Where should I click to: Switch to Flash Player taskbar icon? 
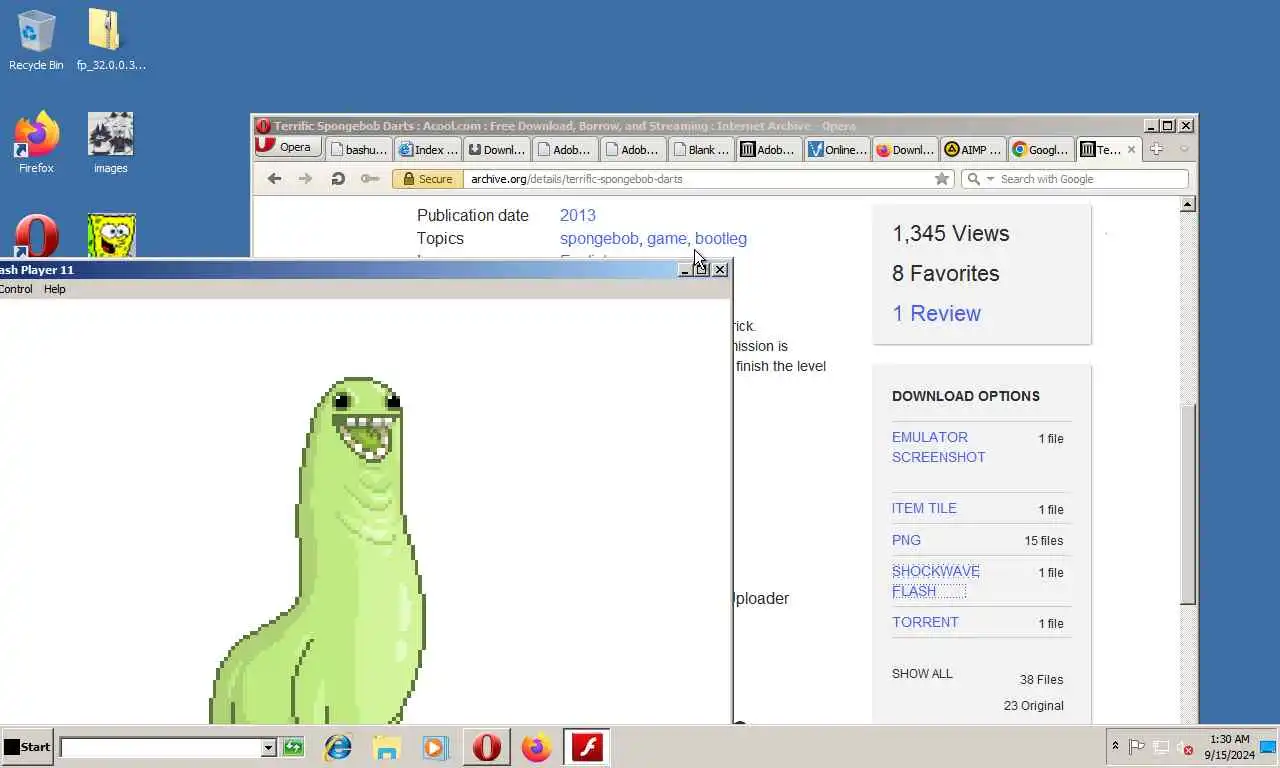tap(587, 747)
